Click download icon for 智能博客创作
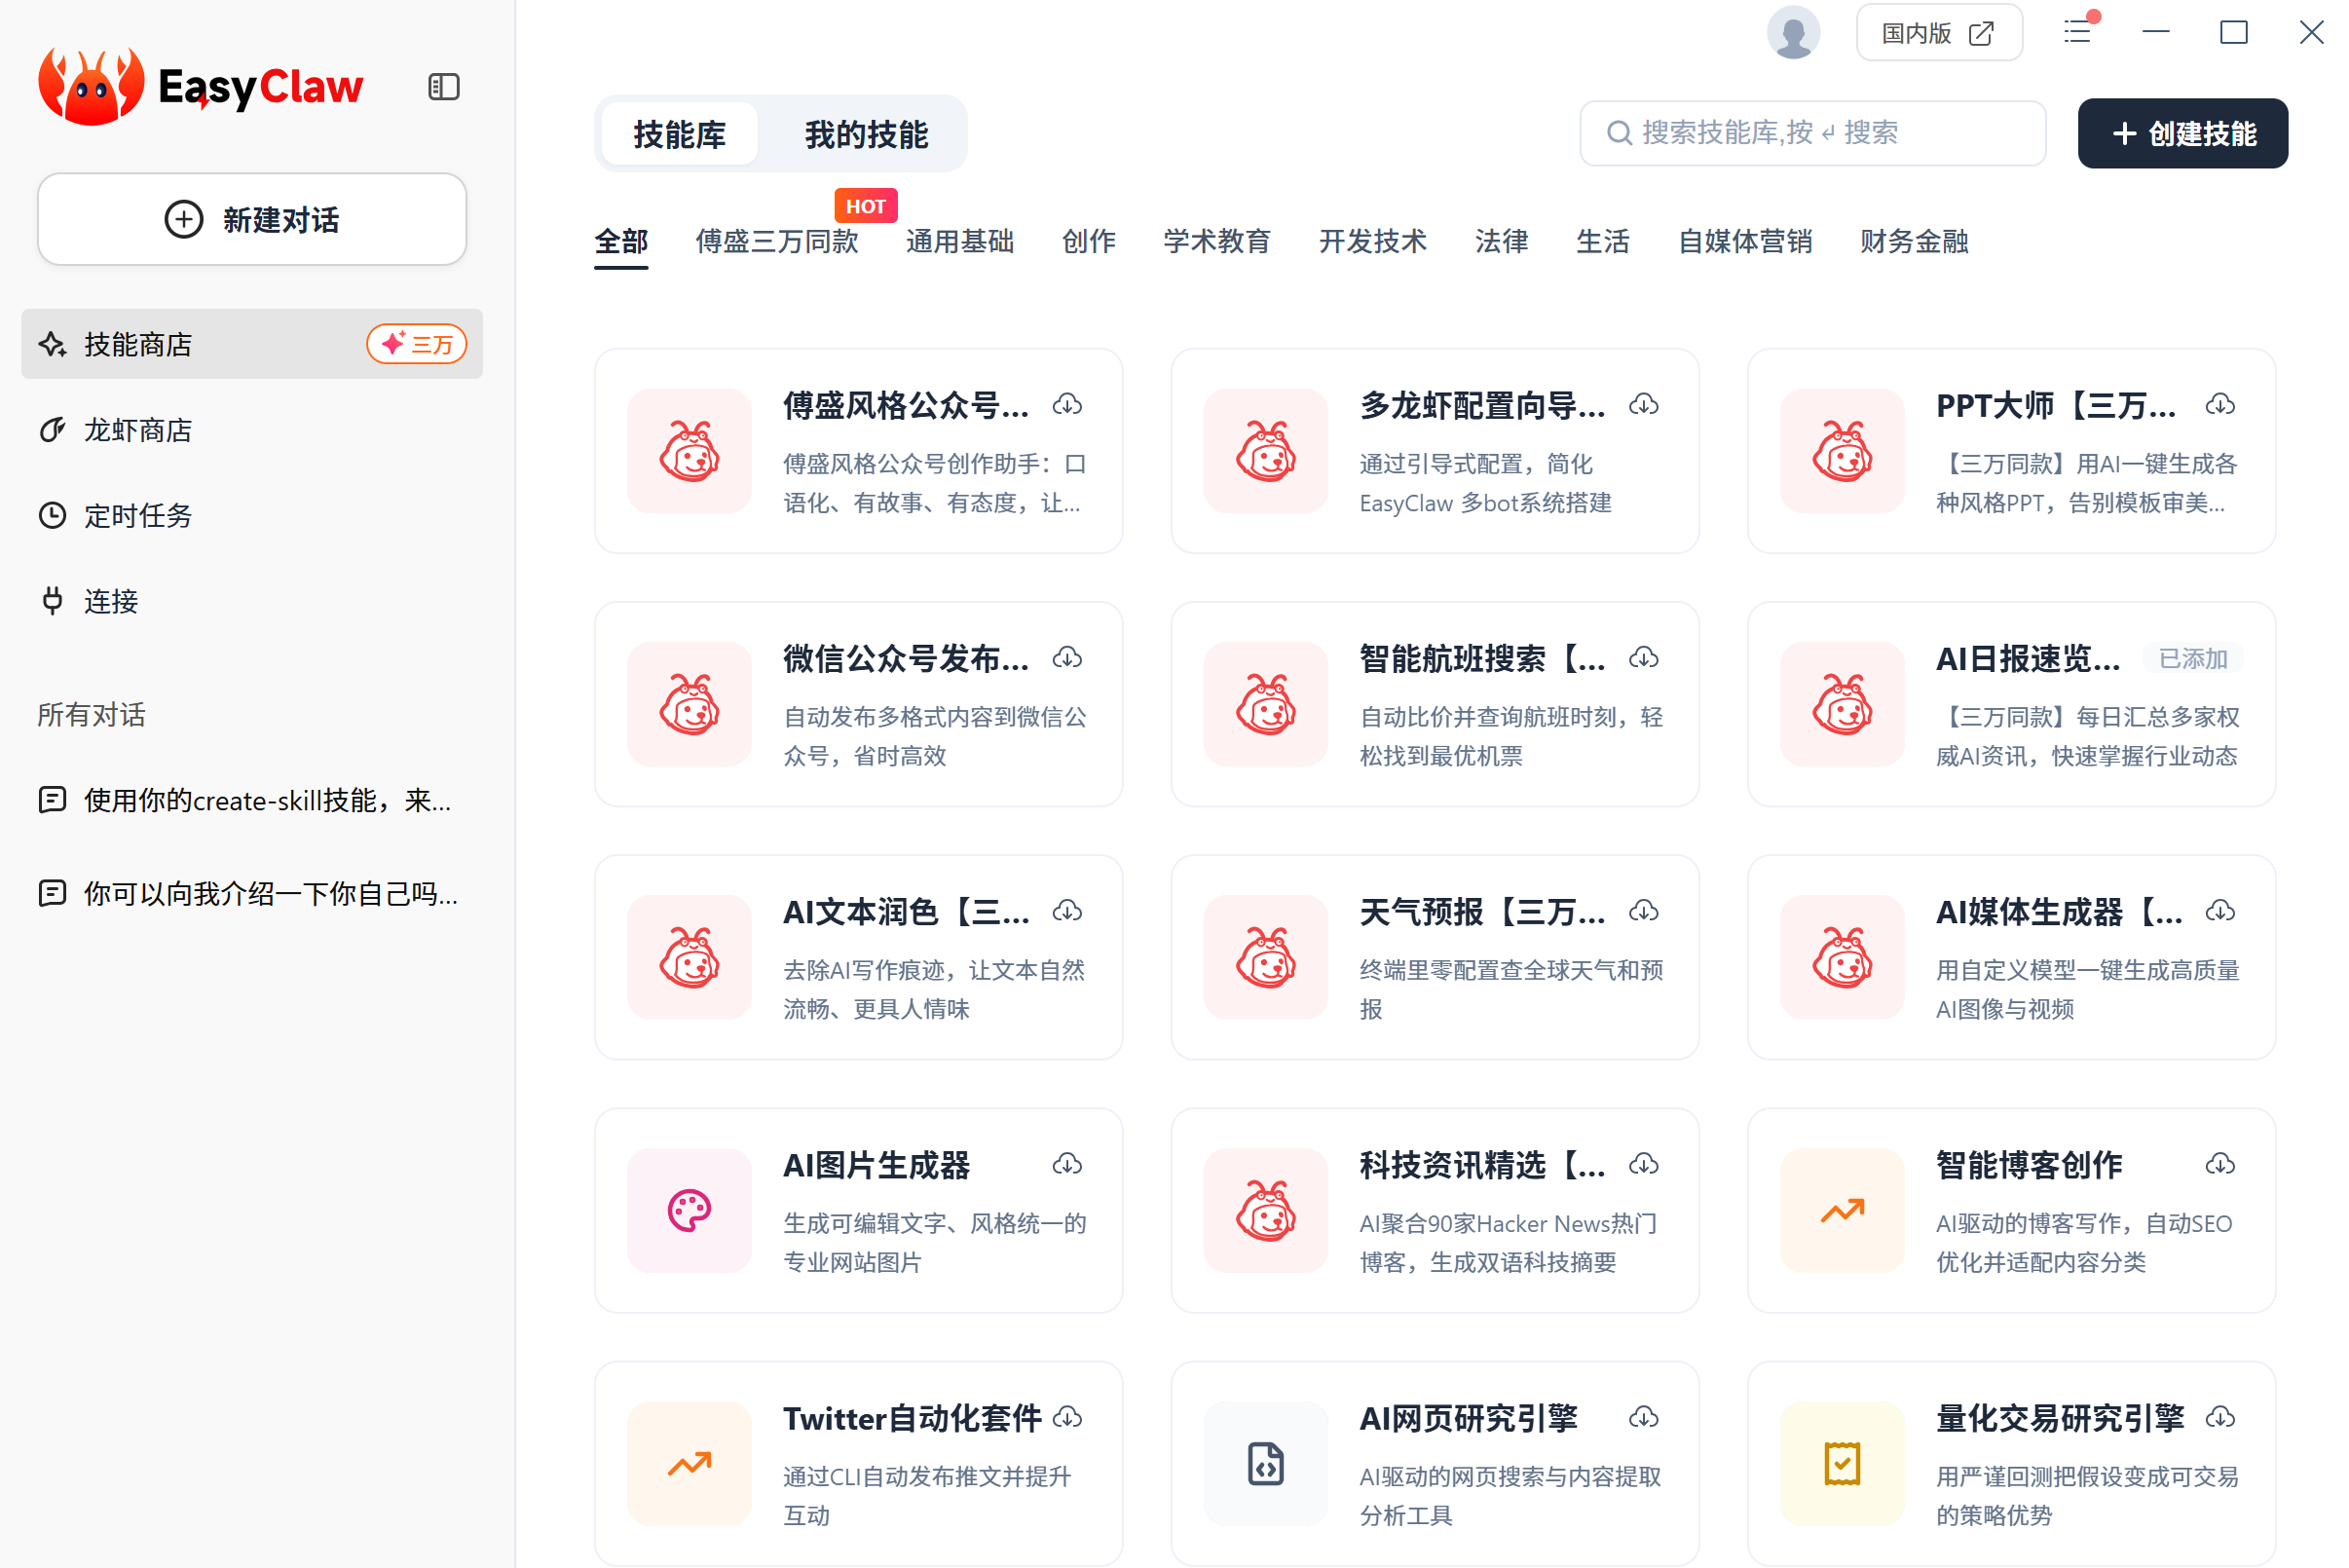 coord(2220,1164)
